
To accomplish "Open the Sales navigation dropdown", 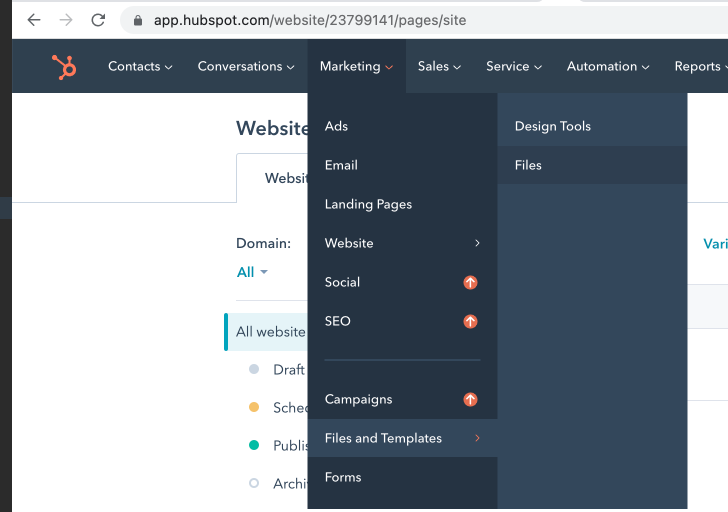I will (x=439, y=67).
